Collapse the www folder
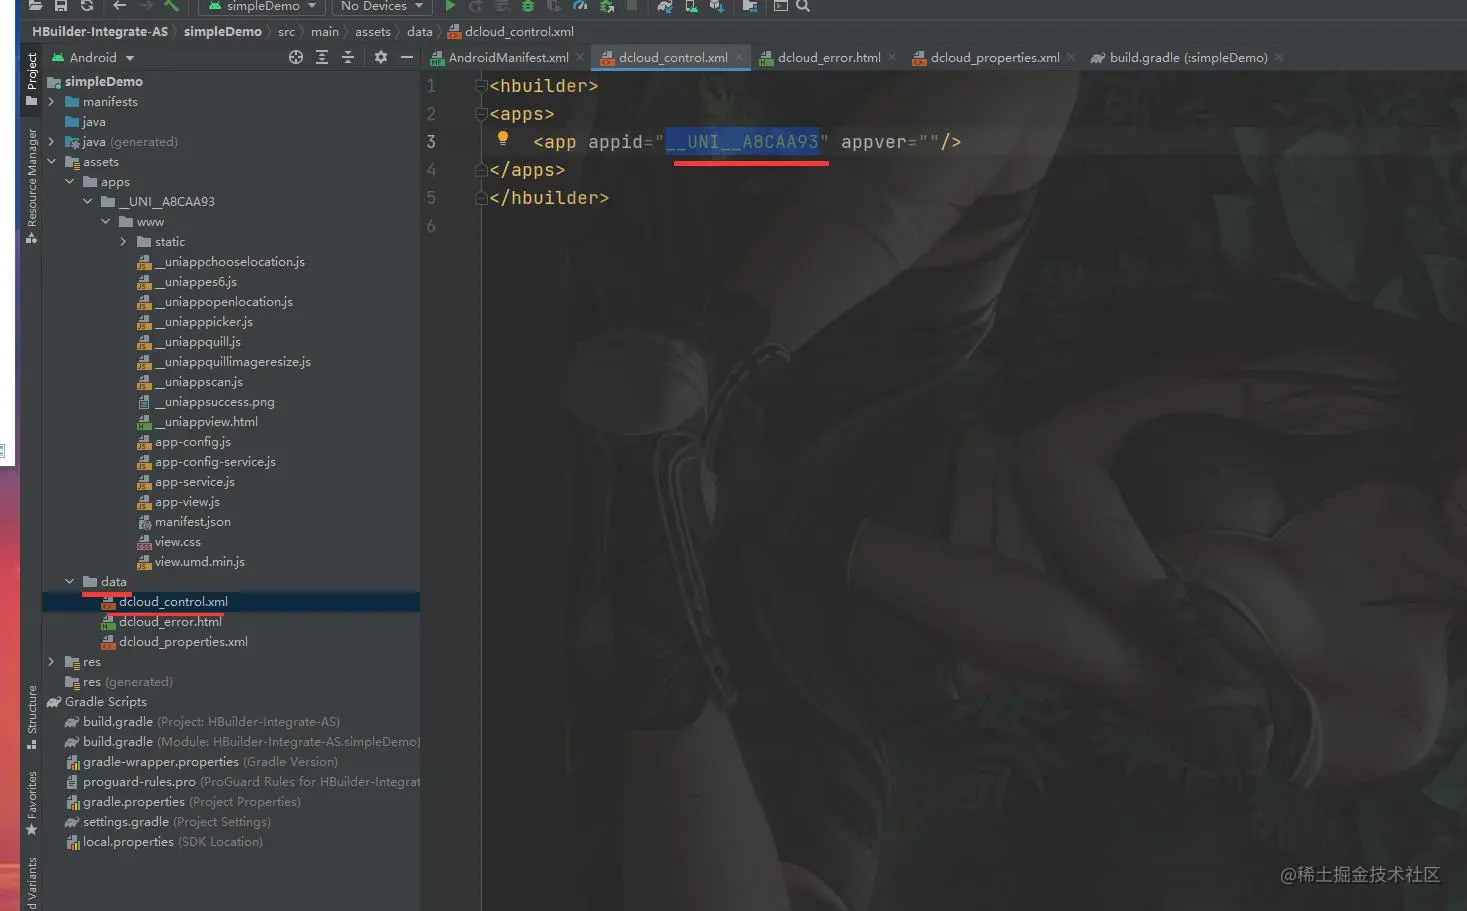 click(105, 222)
